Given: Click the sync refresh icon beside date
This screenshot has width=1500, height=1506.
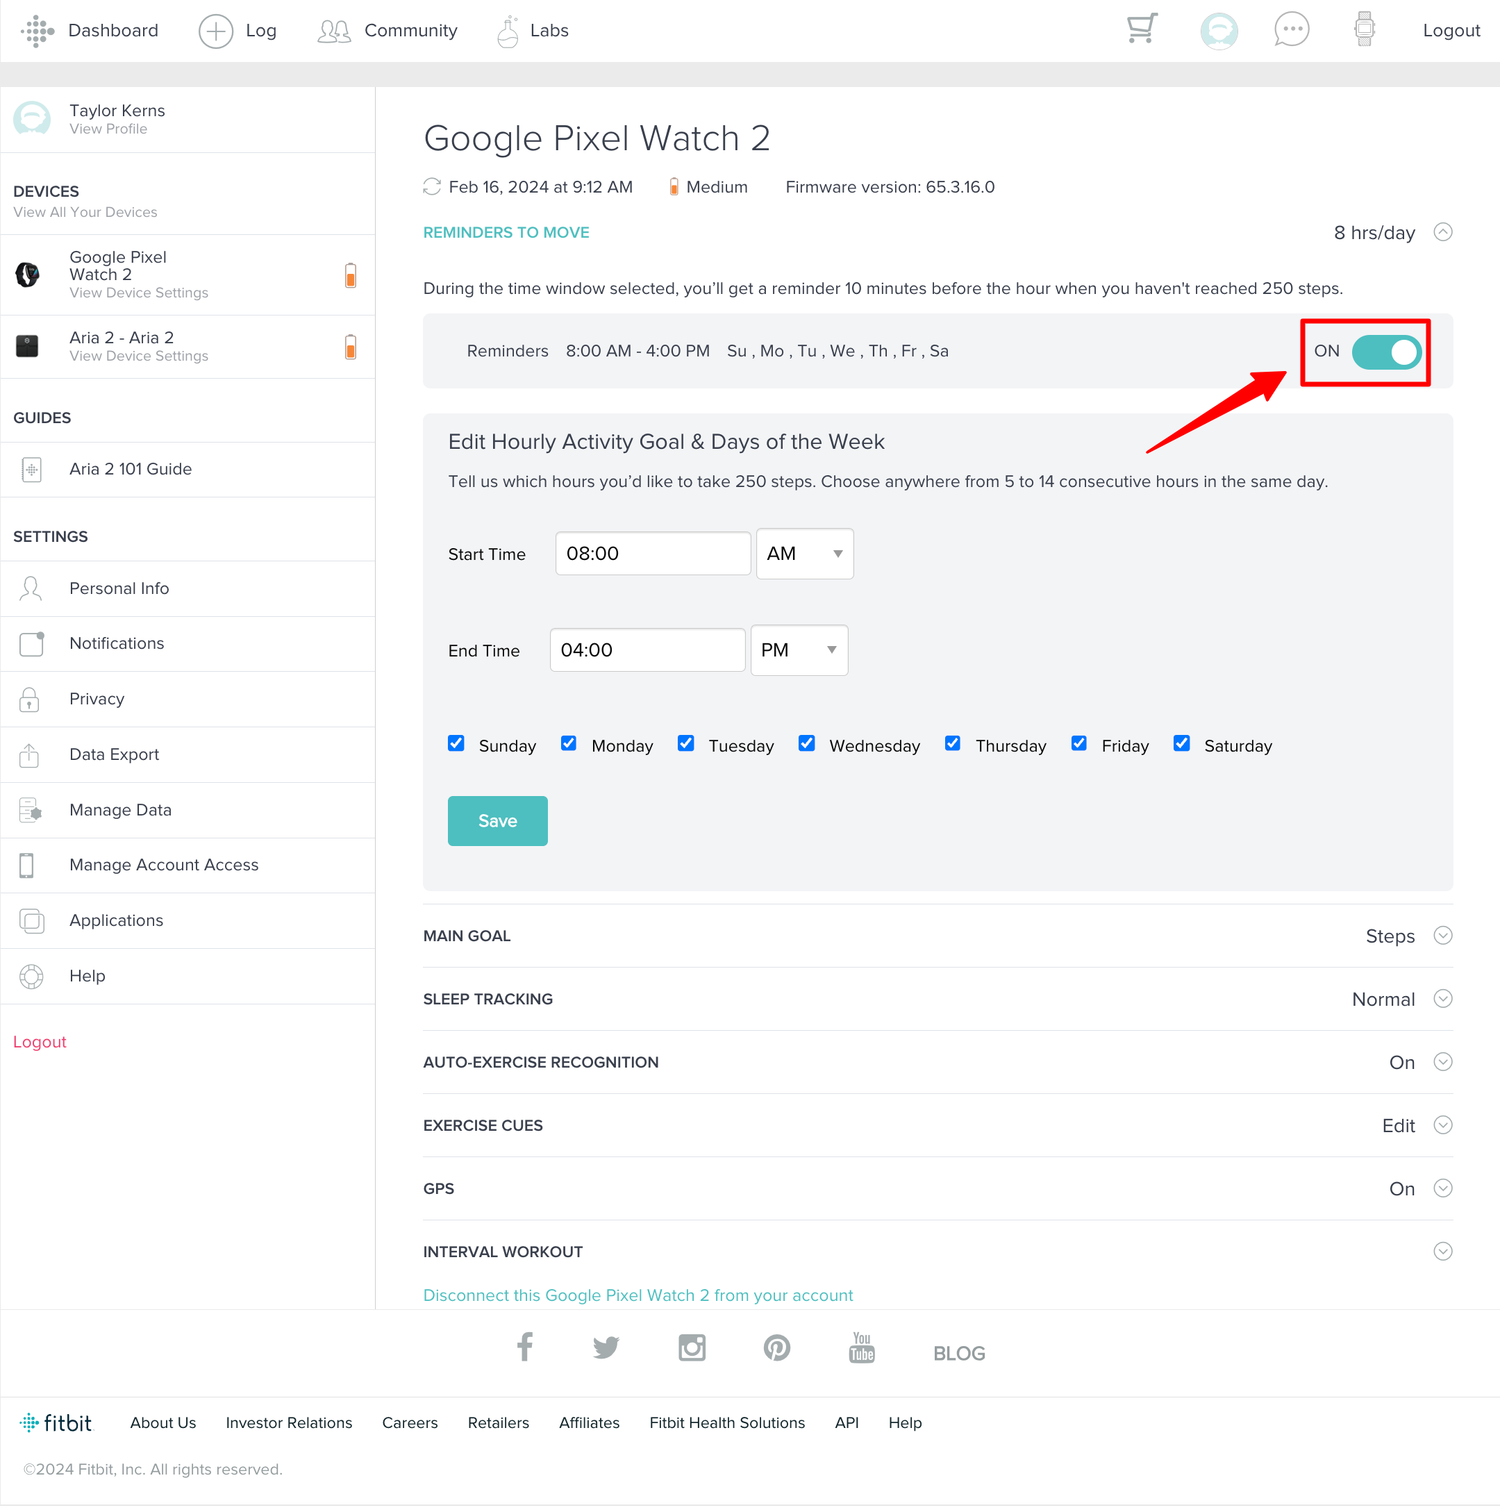Looking at the screenshot, I should [x=432, y=187].
